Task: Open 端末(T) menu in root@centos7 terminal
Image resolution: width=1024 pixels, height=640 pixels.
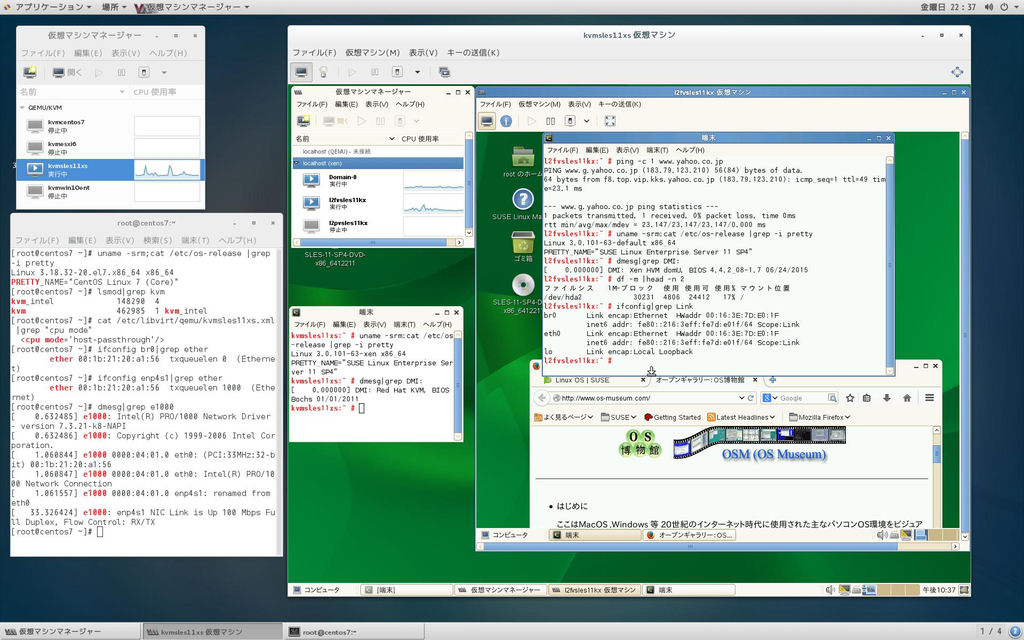Action: coord(195,240)
